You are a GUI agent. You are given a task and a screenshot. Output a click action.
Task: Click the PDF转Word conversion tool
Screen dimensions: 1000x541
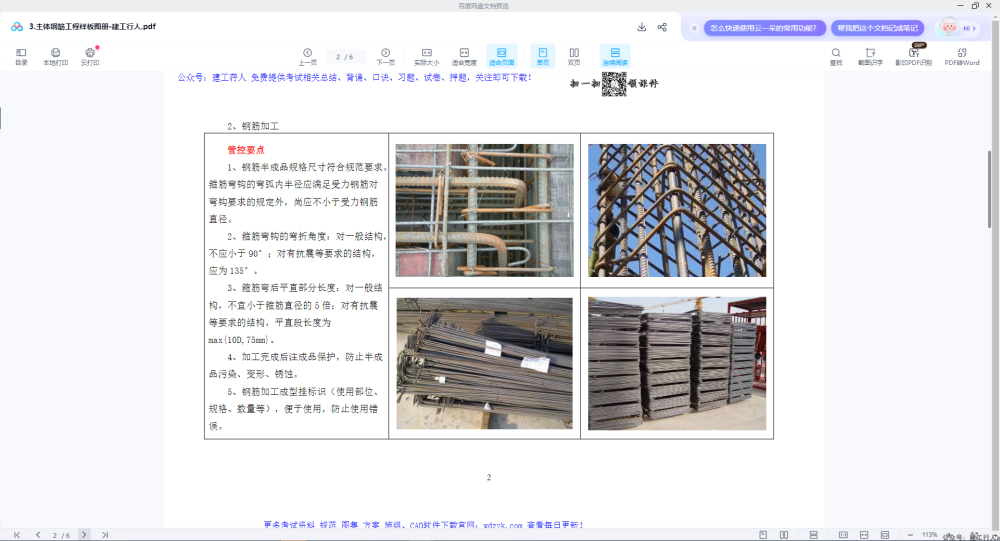pos(962,56)
